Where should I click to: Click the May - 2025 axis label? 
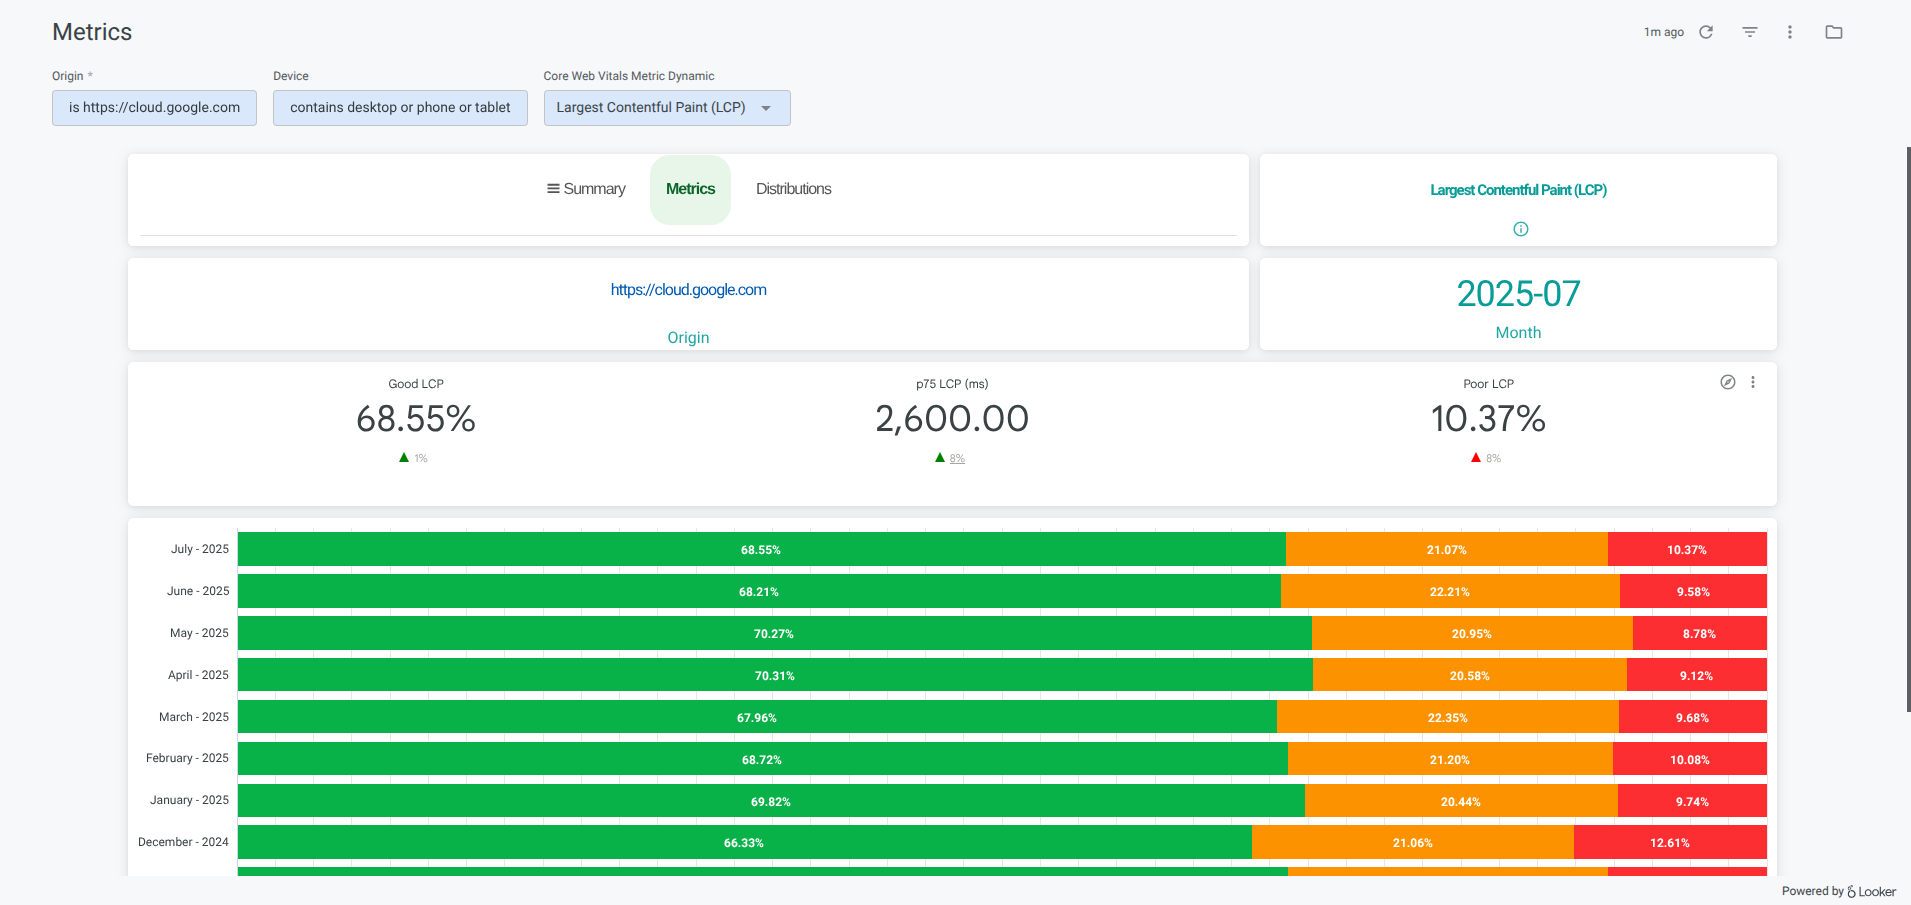[199, 633]
